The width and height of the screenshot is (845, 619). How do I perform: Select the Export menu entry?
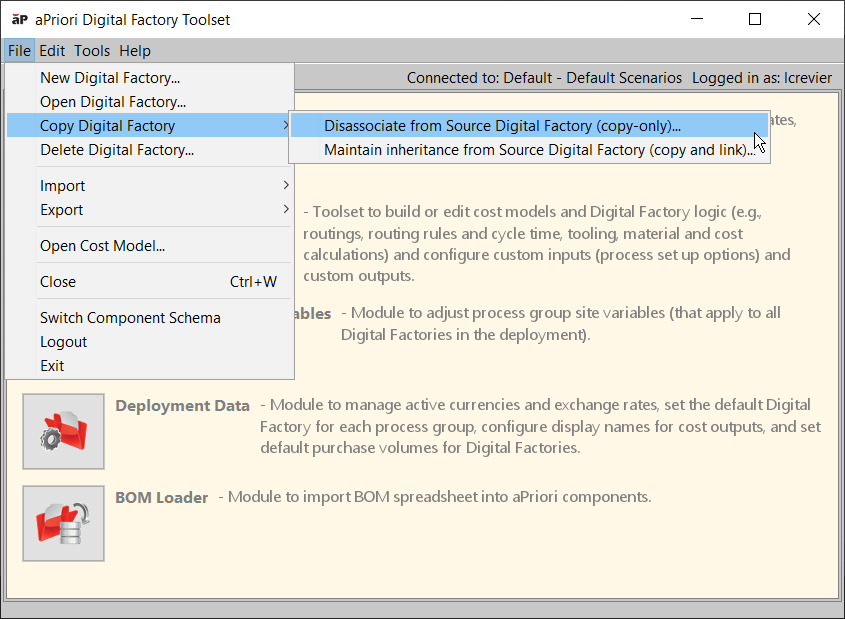(150, 210)
